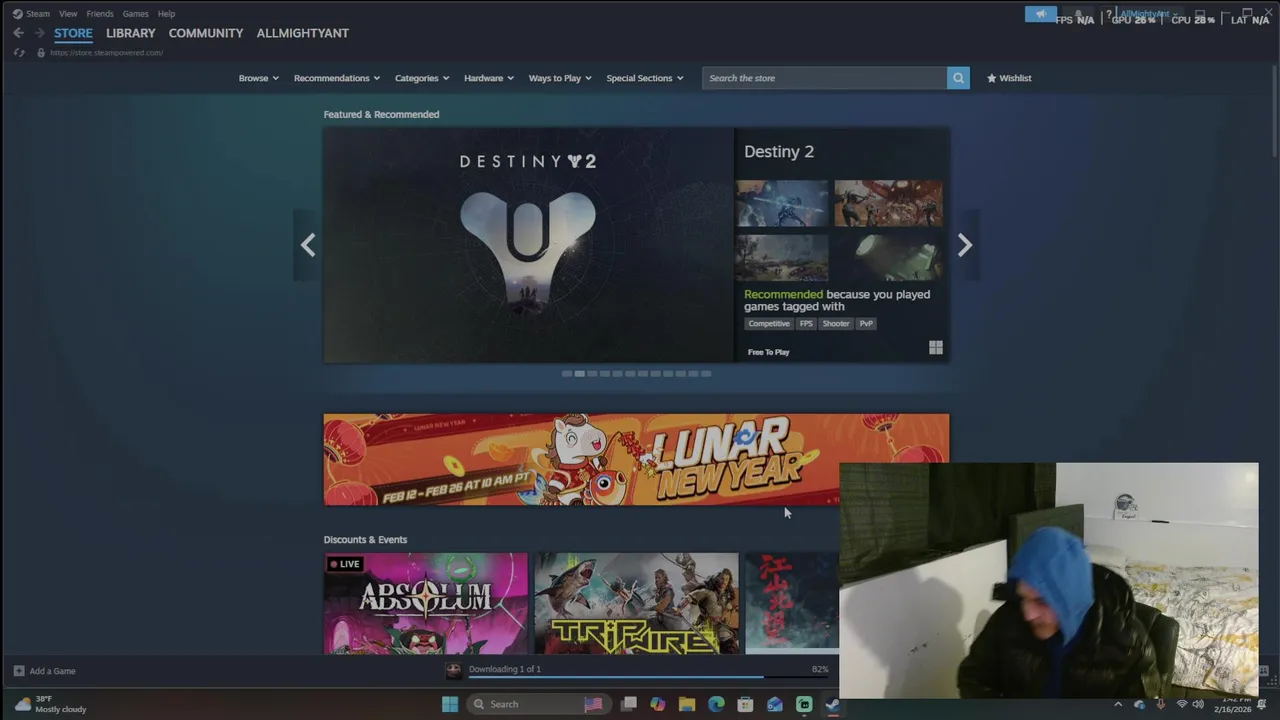This screenshot has height=720, width=1280.
Task: Go forward with the browser forward arrow
Action: pos(40,33)
